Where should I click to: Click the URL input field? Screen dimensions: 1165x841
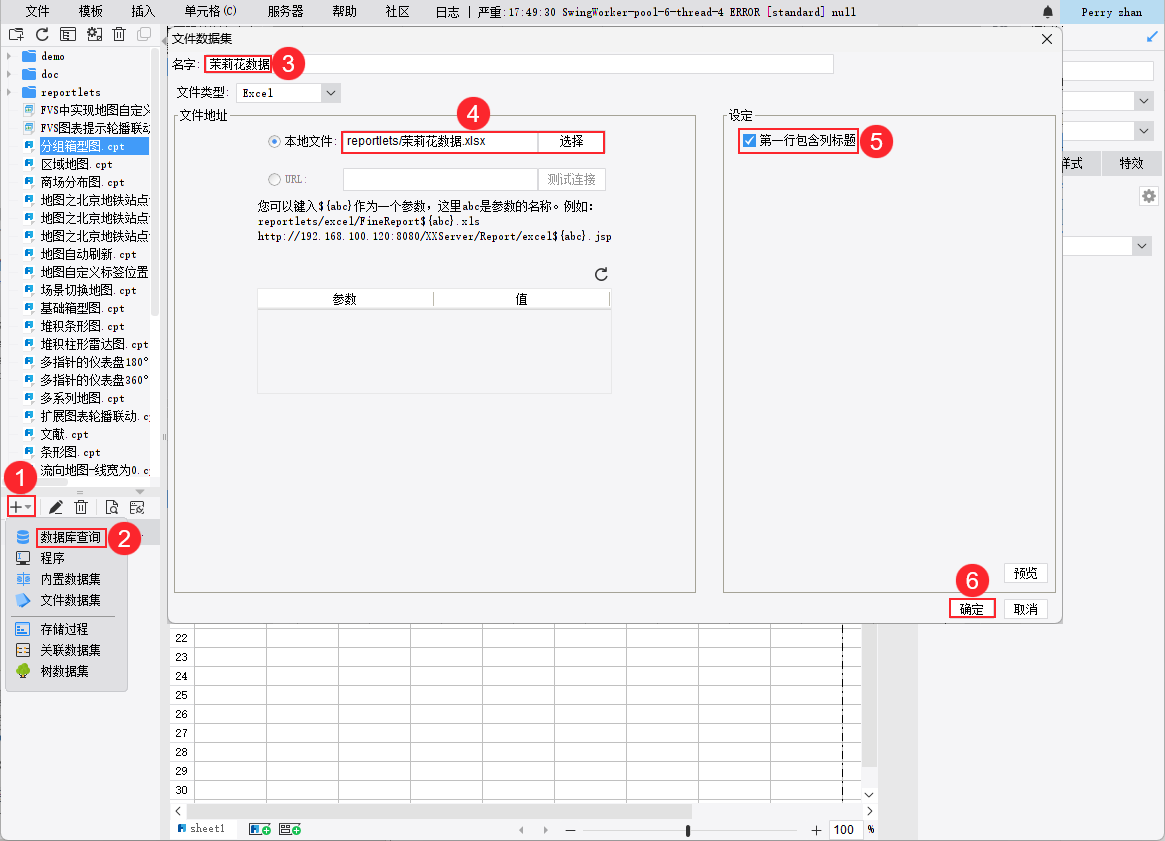pos(440,179)
